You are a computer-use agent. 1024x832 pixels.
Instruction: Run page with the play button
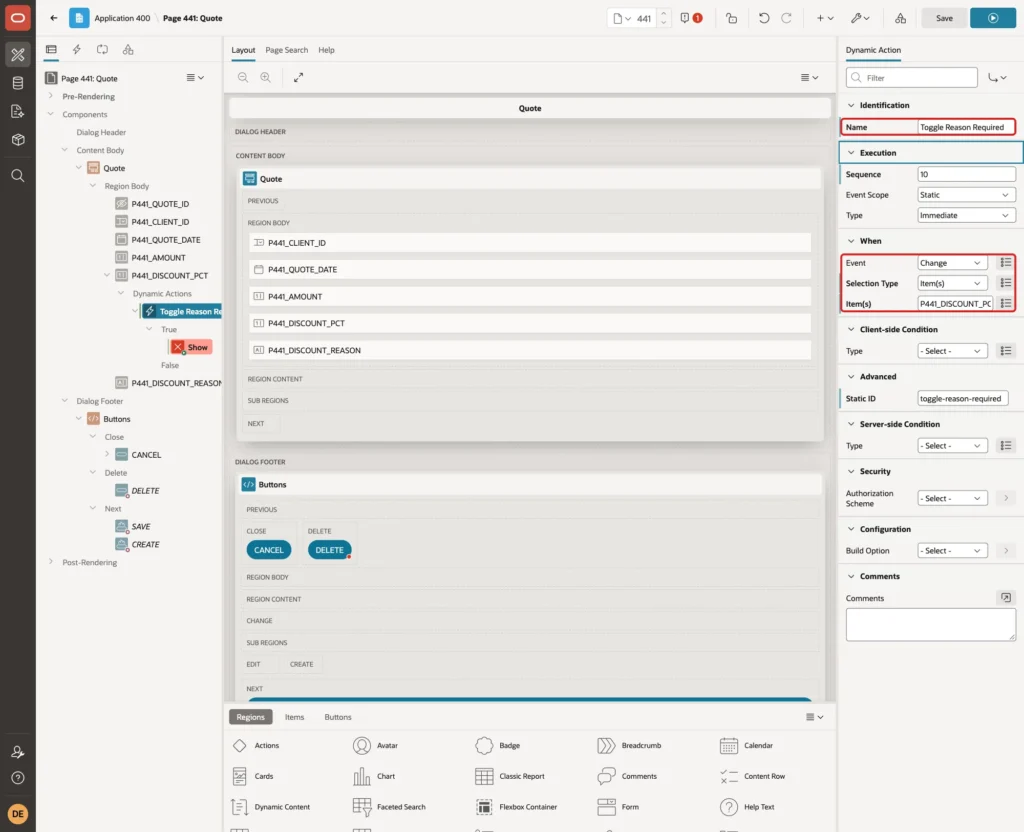(x=993, y=18)
